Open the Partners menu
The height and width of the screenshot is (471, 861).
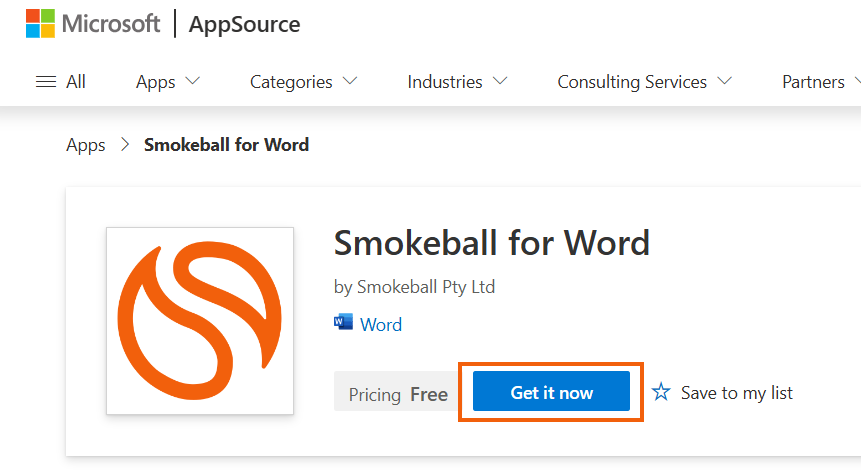(813, 82)
